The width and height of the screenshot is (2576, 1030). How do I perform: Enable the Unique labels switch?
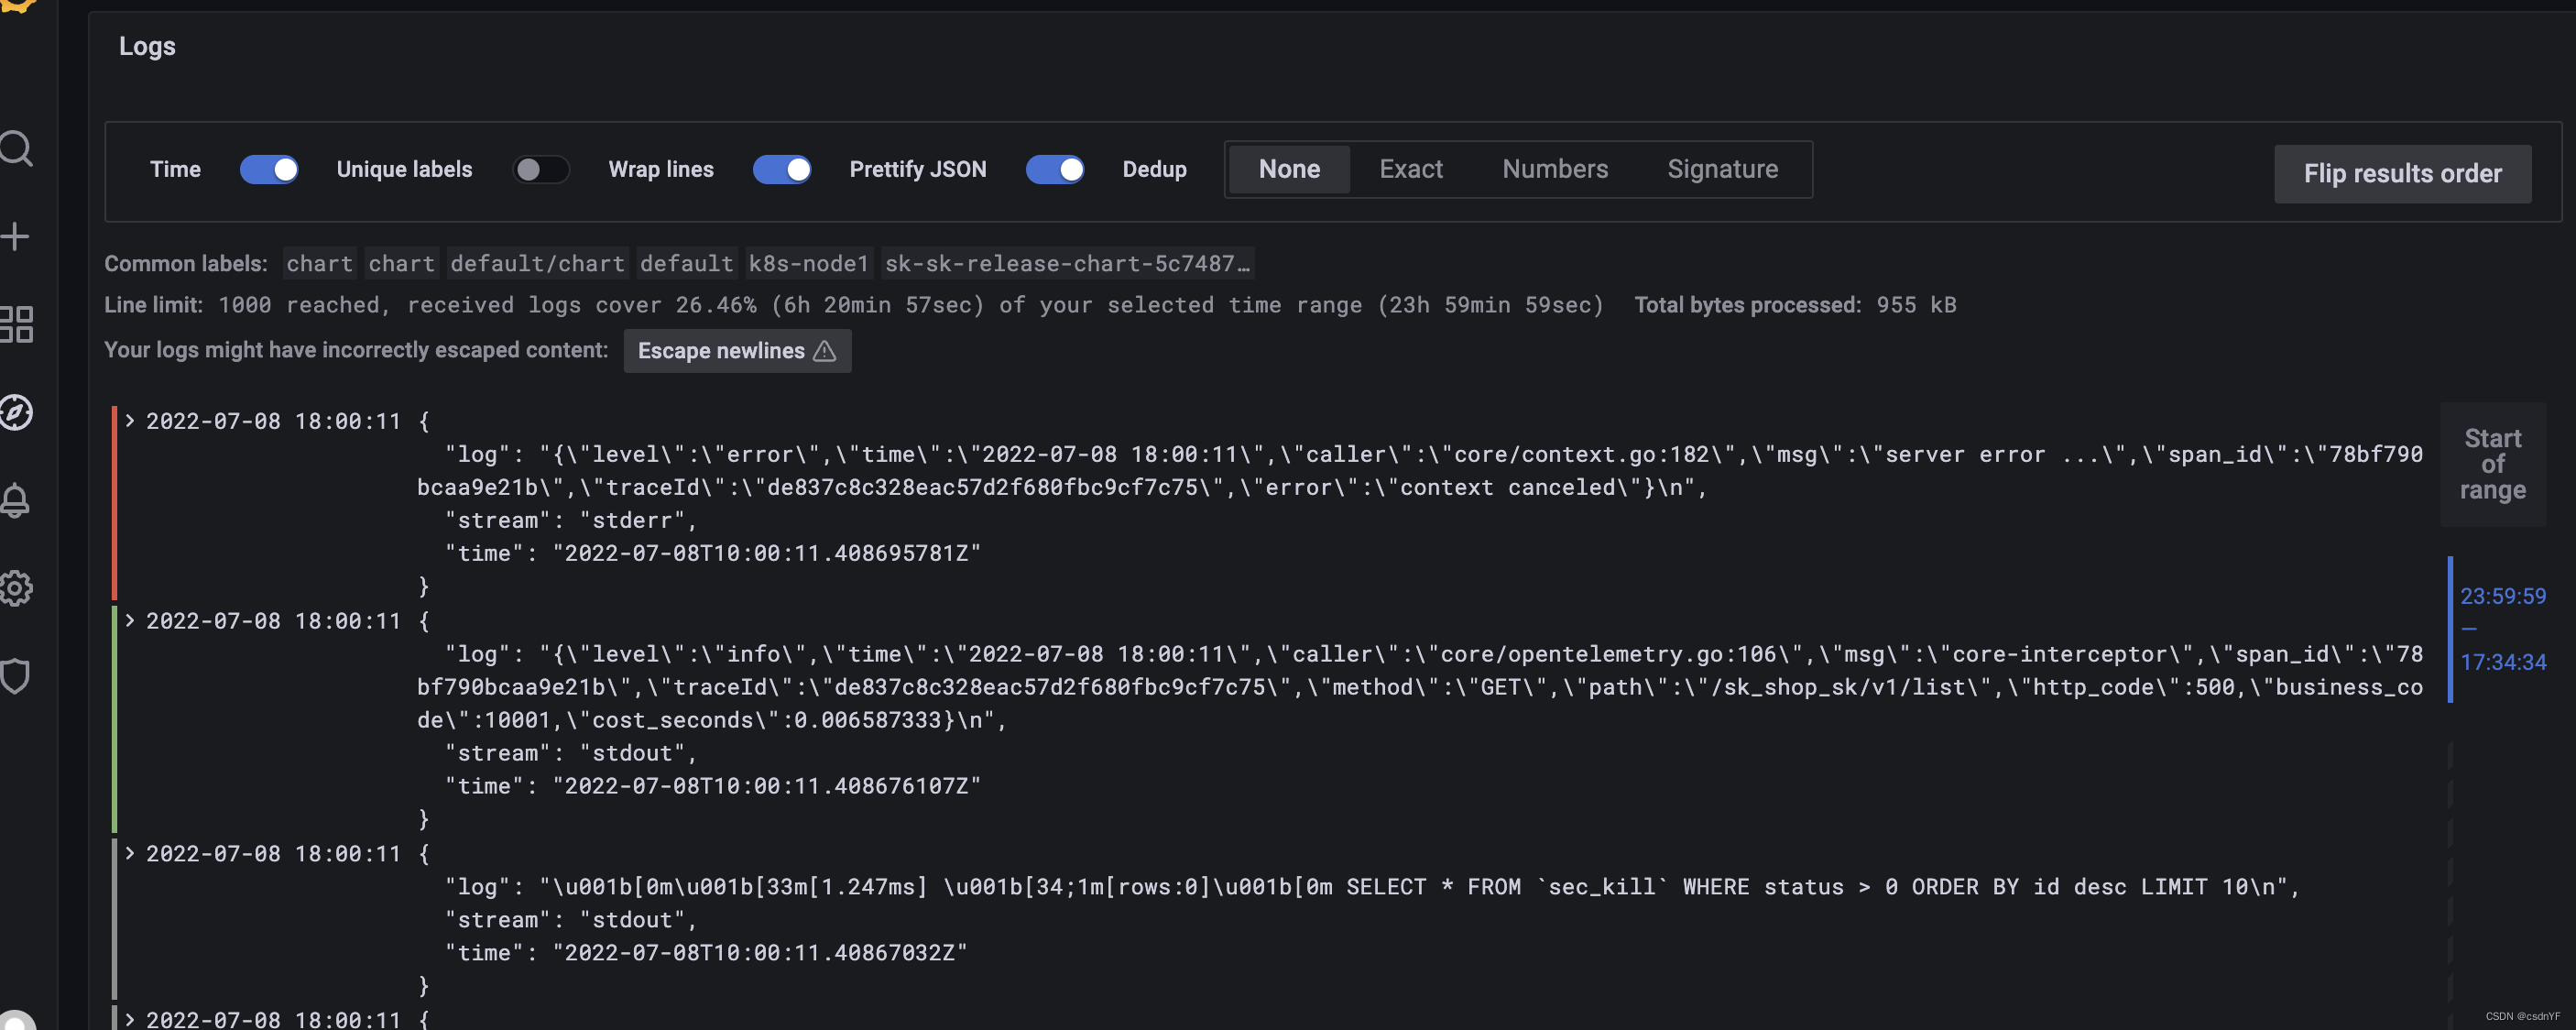541,170
